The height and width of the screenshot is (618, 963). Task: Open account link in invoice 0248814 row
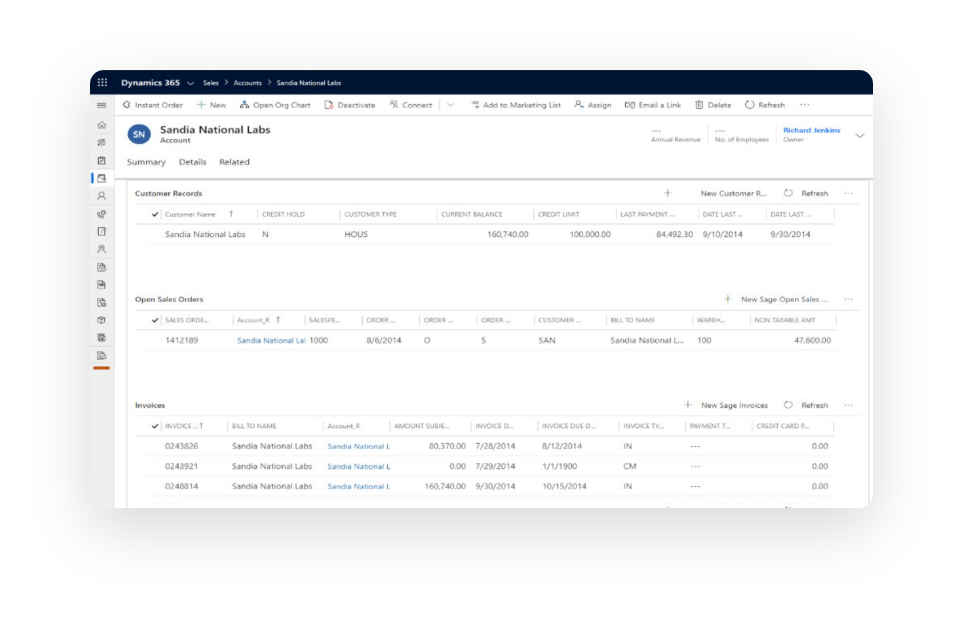(x=359, y=487)
